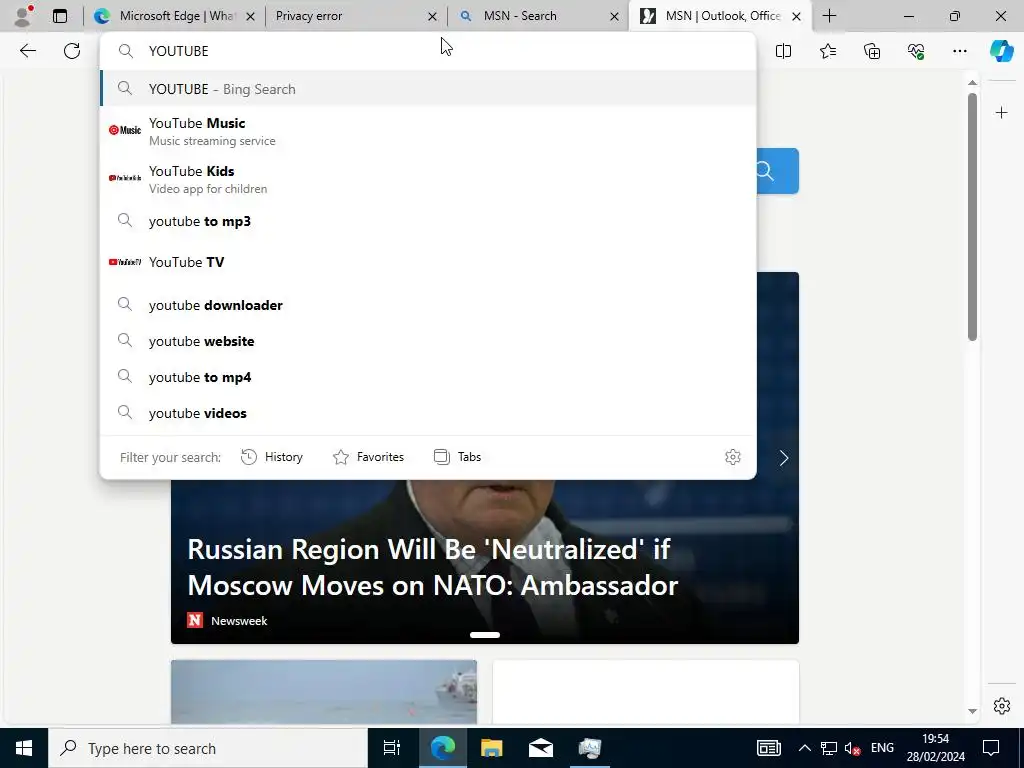Close the MSN - Search tab

point(615,16)
